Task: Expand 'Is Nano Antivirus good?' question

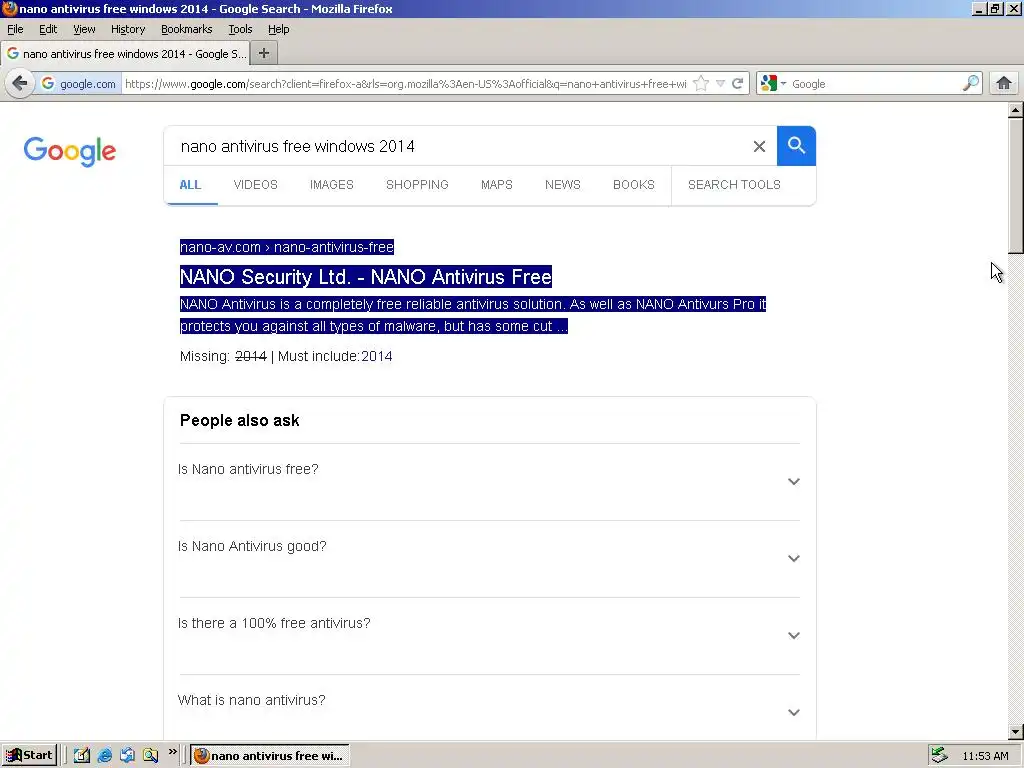Action: point(489,558)
